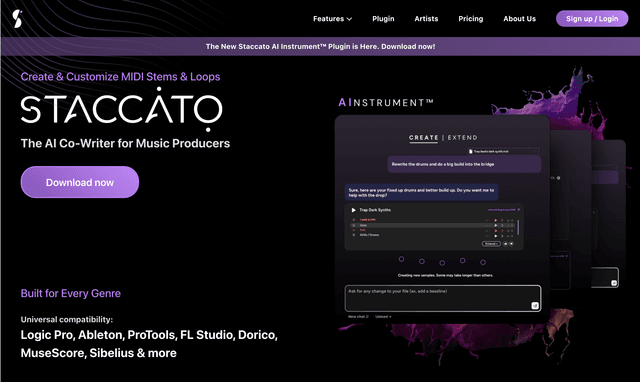Click the track list scrollbar in the plugin
Image resolution: width=640 pixels, height=382 pixels.
coord(518,227)
